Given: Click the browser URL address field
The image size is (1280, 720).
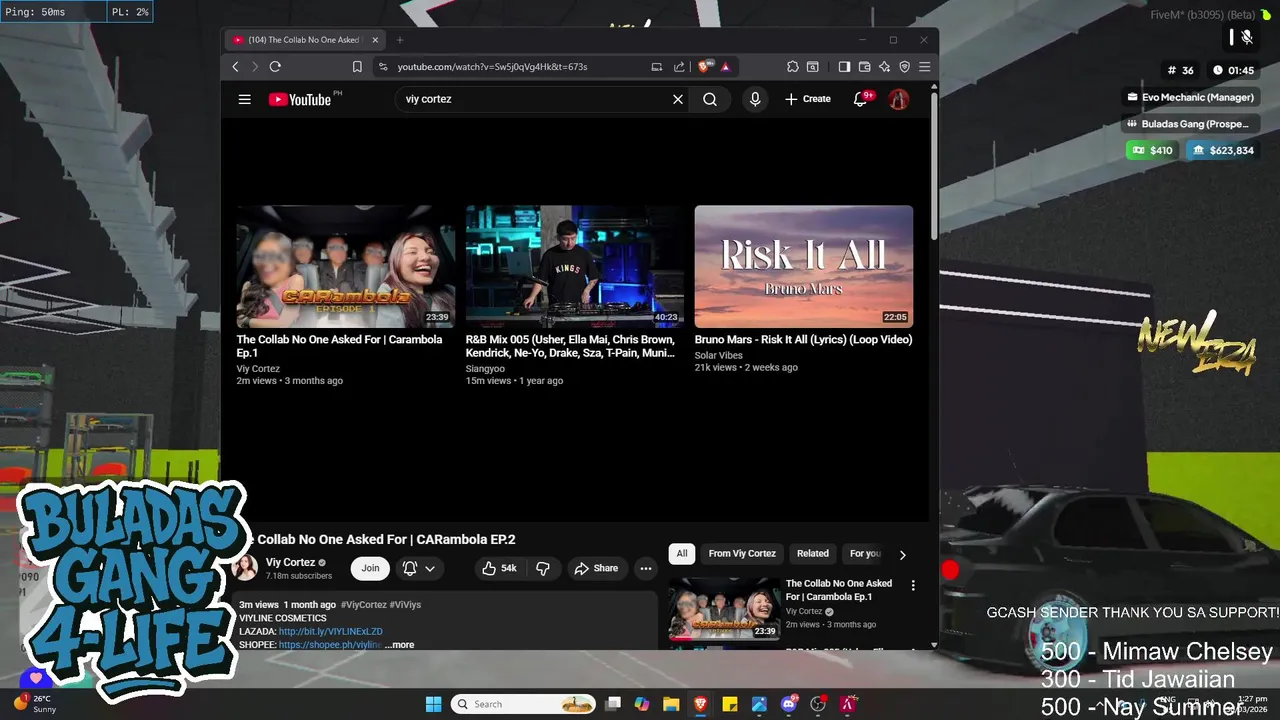Looking at the screenshot, I should point(492,67).
